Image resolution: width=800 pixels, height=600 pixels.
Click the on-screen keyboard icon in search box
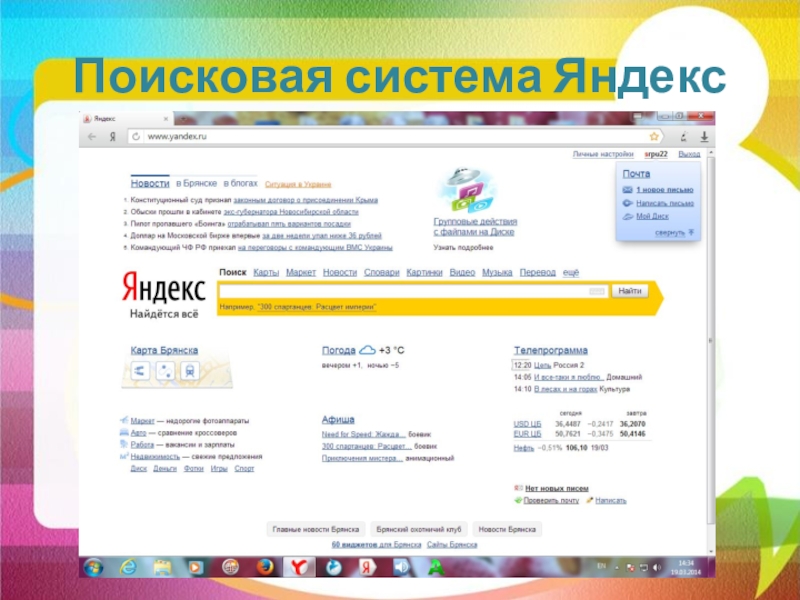596,291
